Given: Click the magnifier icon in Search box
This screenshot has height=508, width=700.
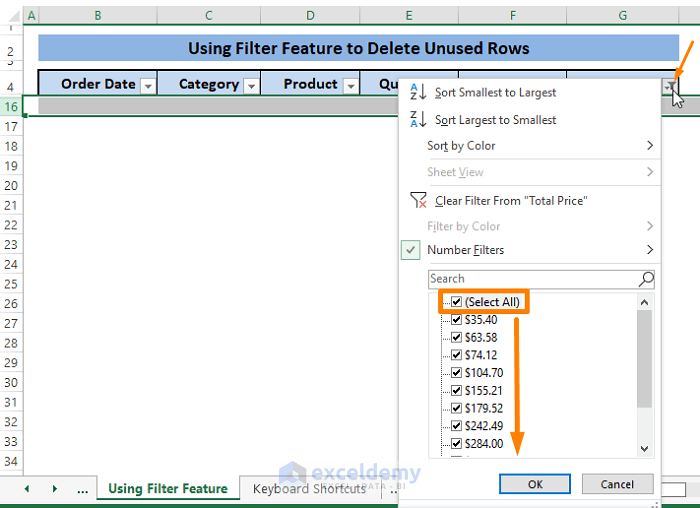Looking at the screenshot, I should click(646, 279).
